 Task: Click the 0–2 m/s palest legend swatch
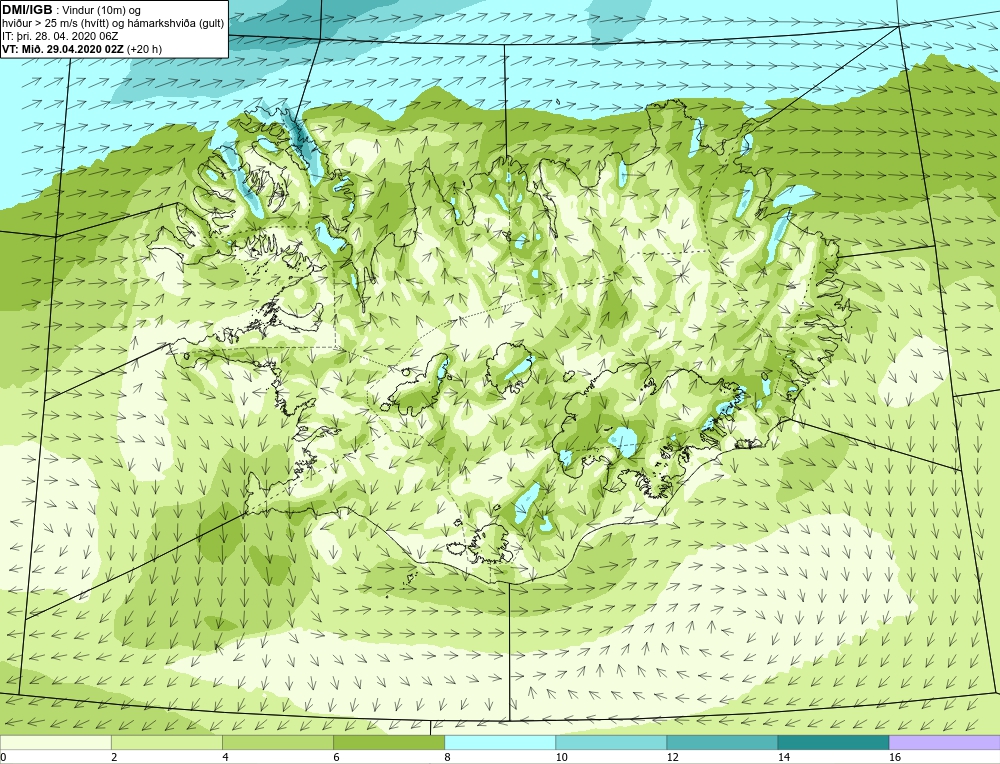55,742
